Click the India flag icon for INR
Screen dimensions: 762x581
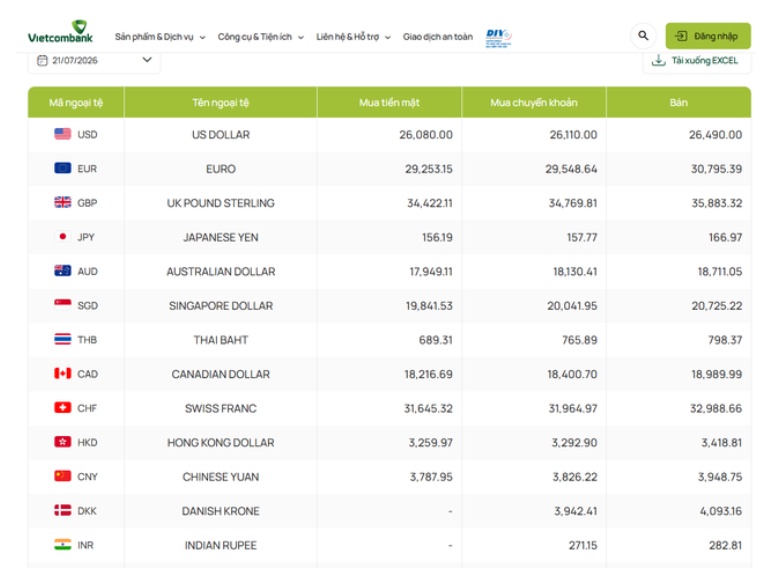(63, 544)
